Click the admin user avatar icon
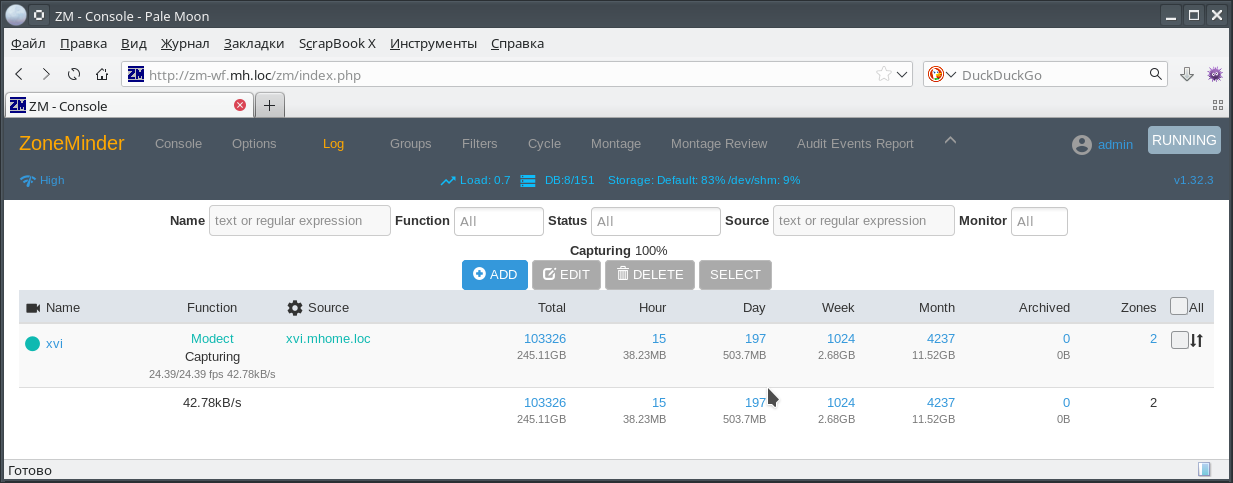Screen dimensions: 1233x483 (x=1081, y=145)
